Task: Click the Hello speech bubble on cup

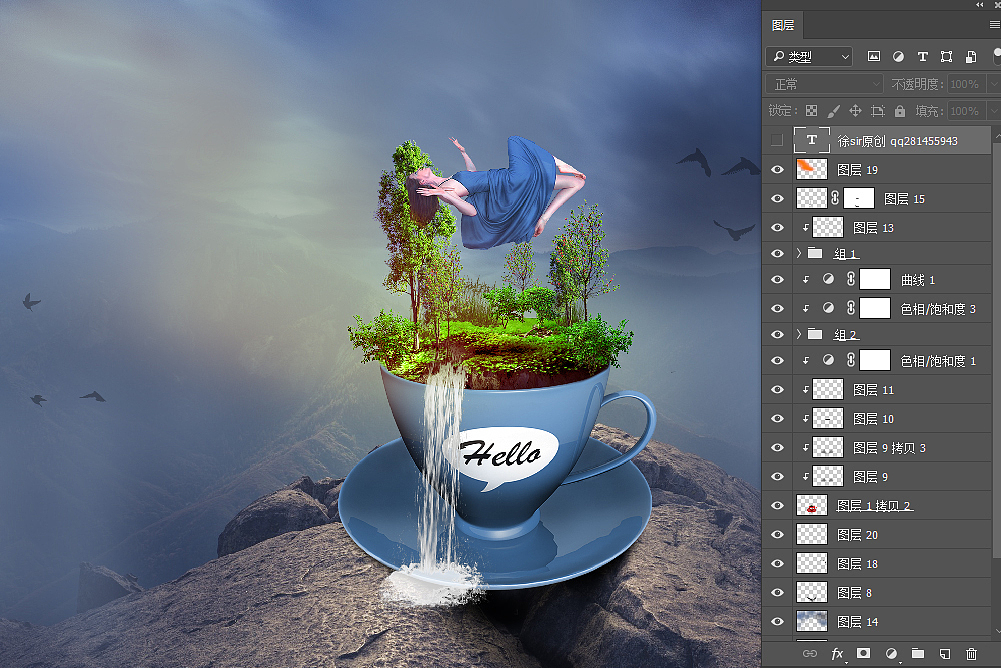Action: pos(502,455)
